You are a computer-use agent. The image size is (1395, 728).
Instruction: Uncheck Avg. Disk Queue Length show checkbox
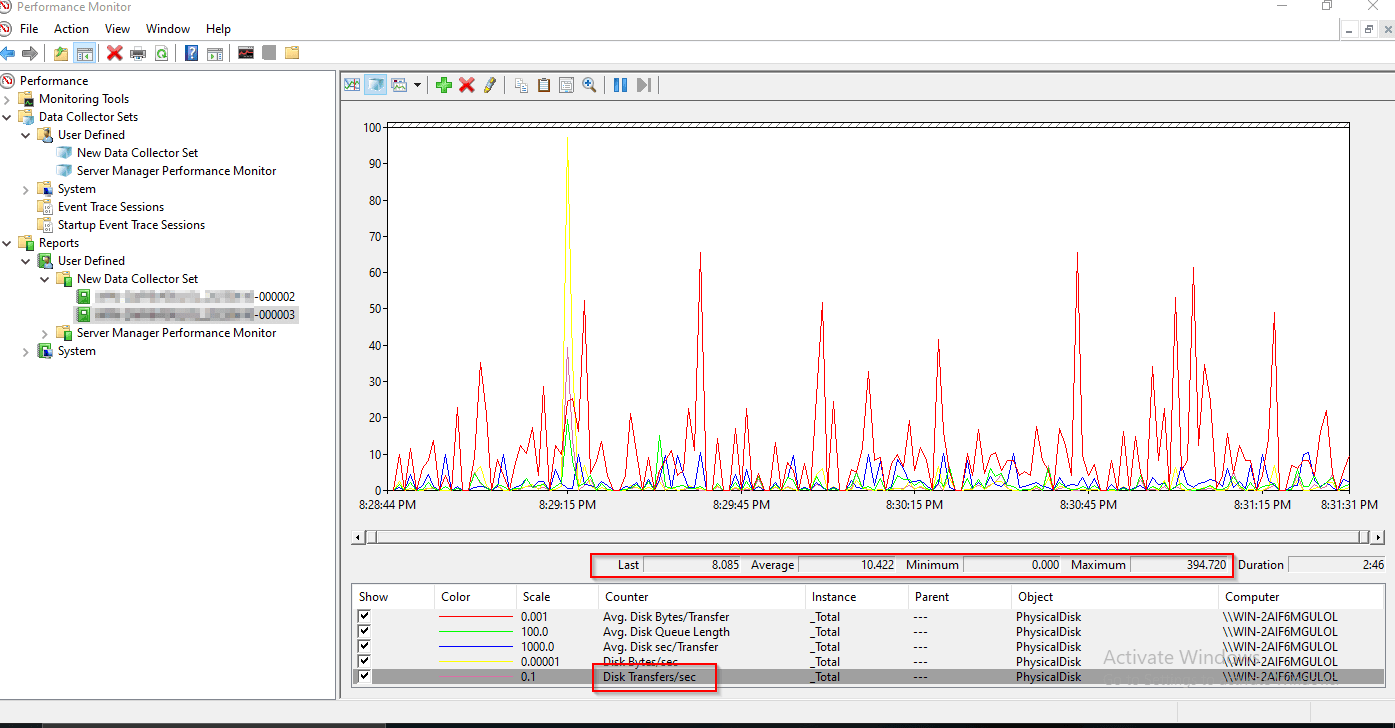click(x=364, y=632)
